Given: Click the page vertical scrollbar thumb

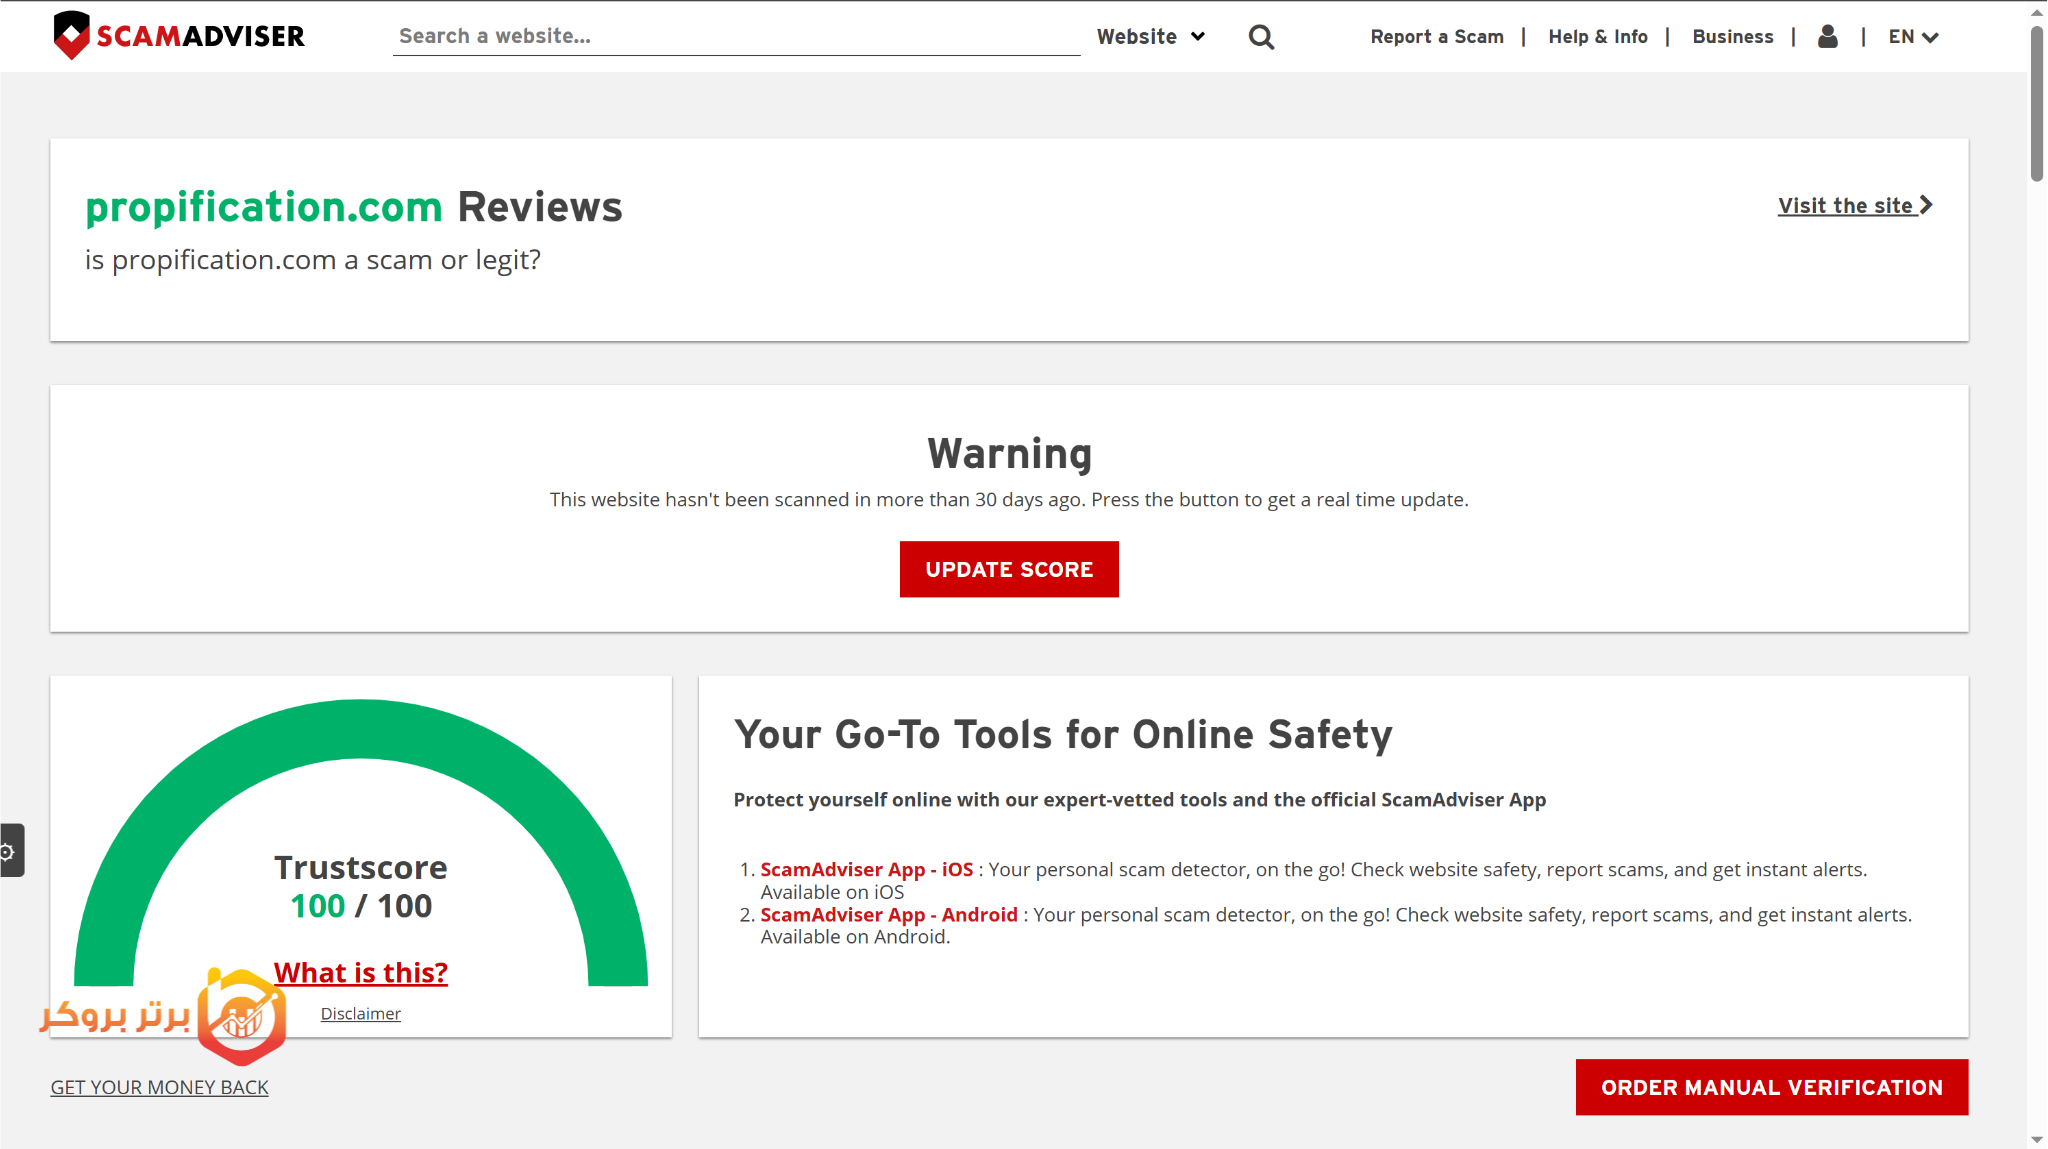Looking at the screenshot, I should point(2037,103).
